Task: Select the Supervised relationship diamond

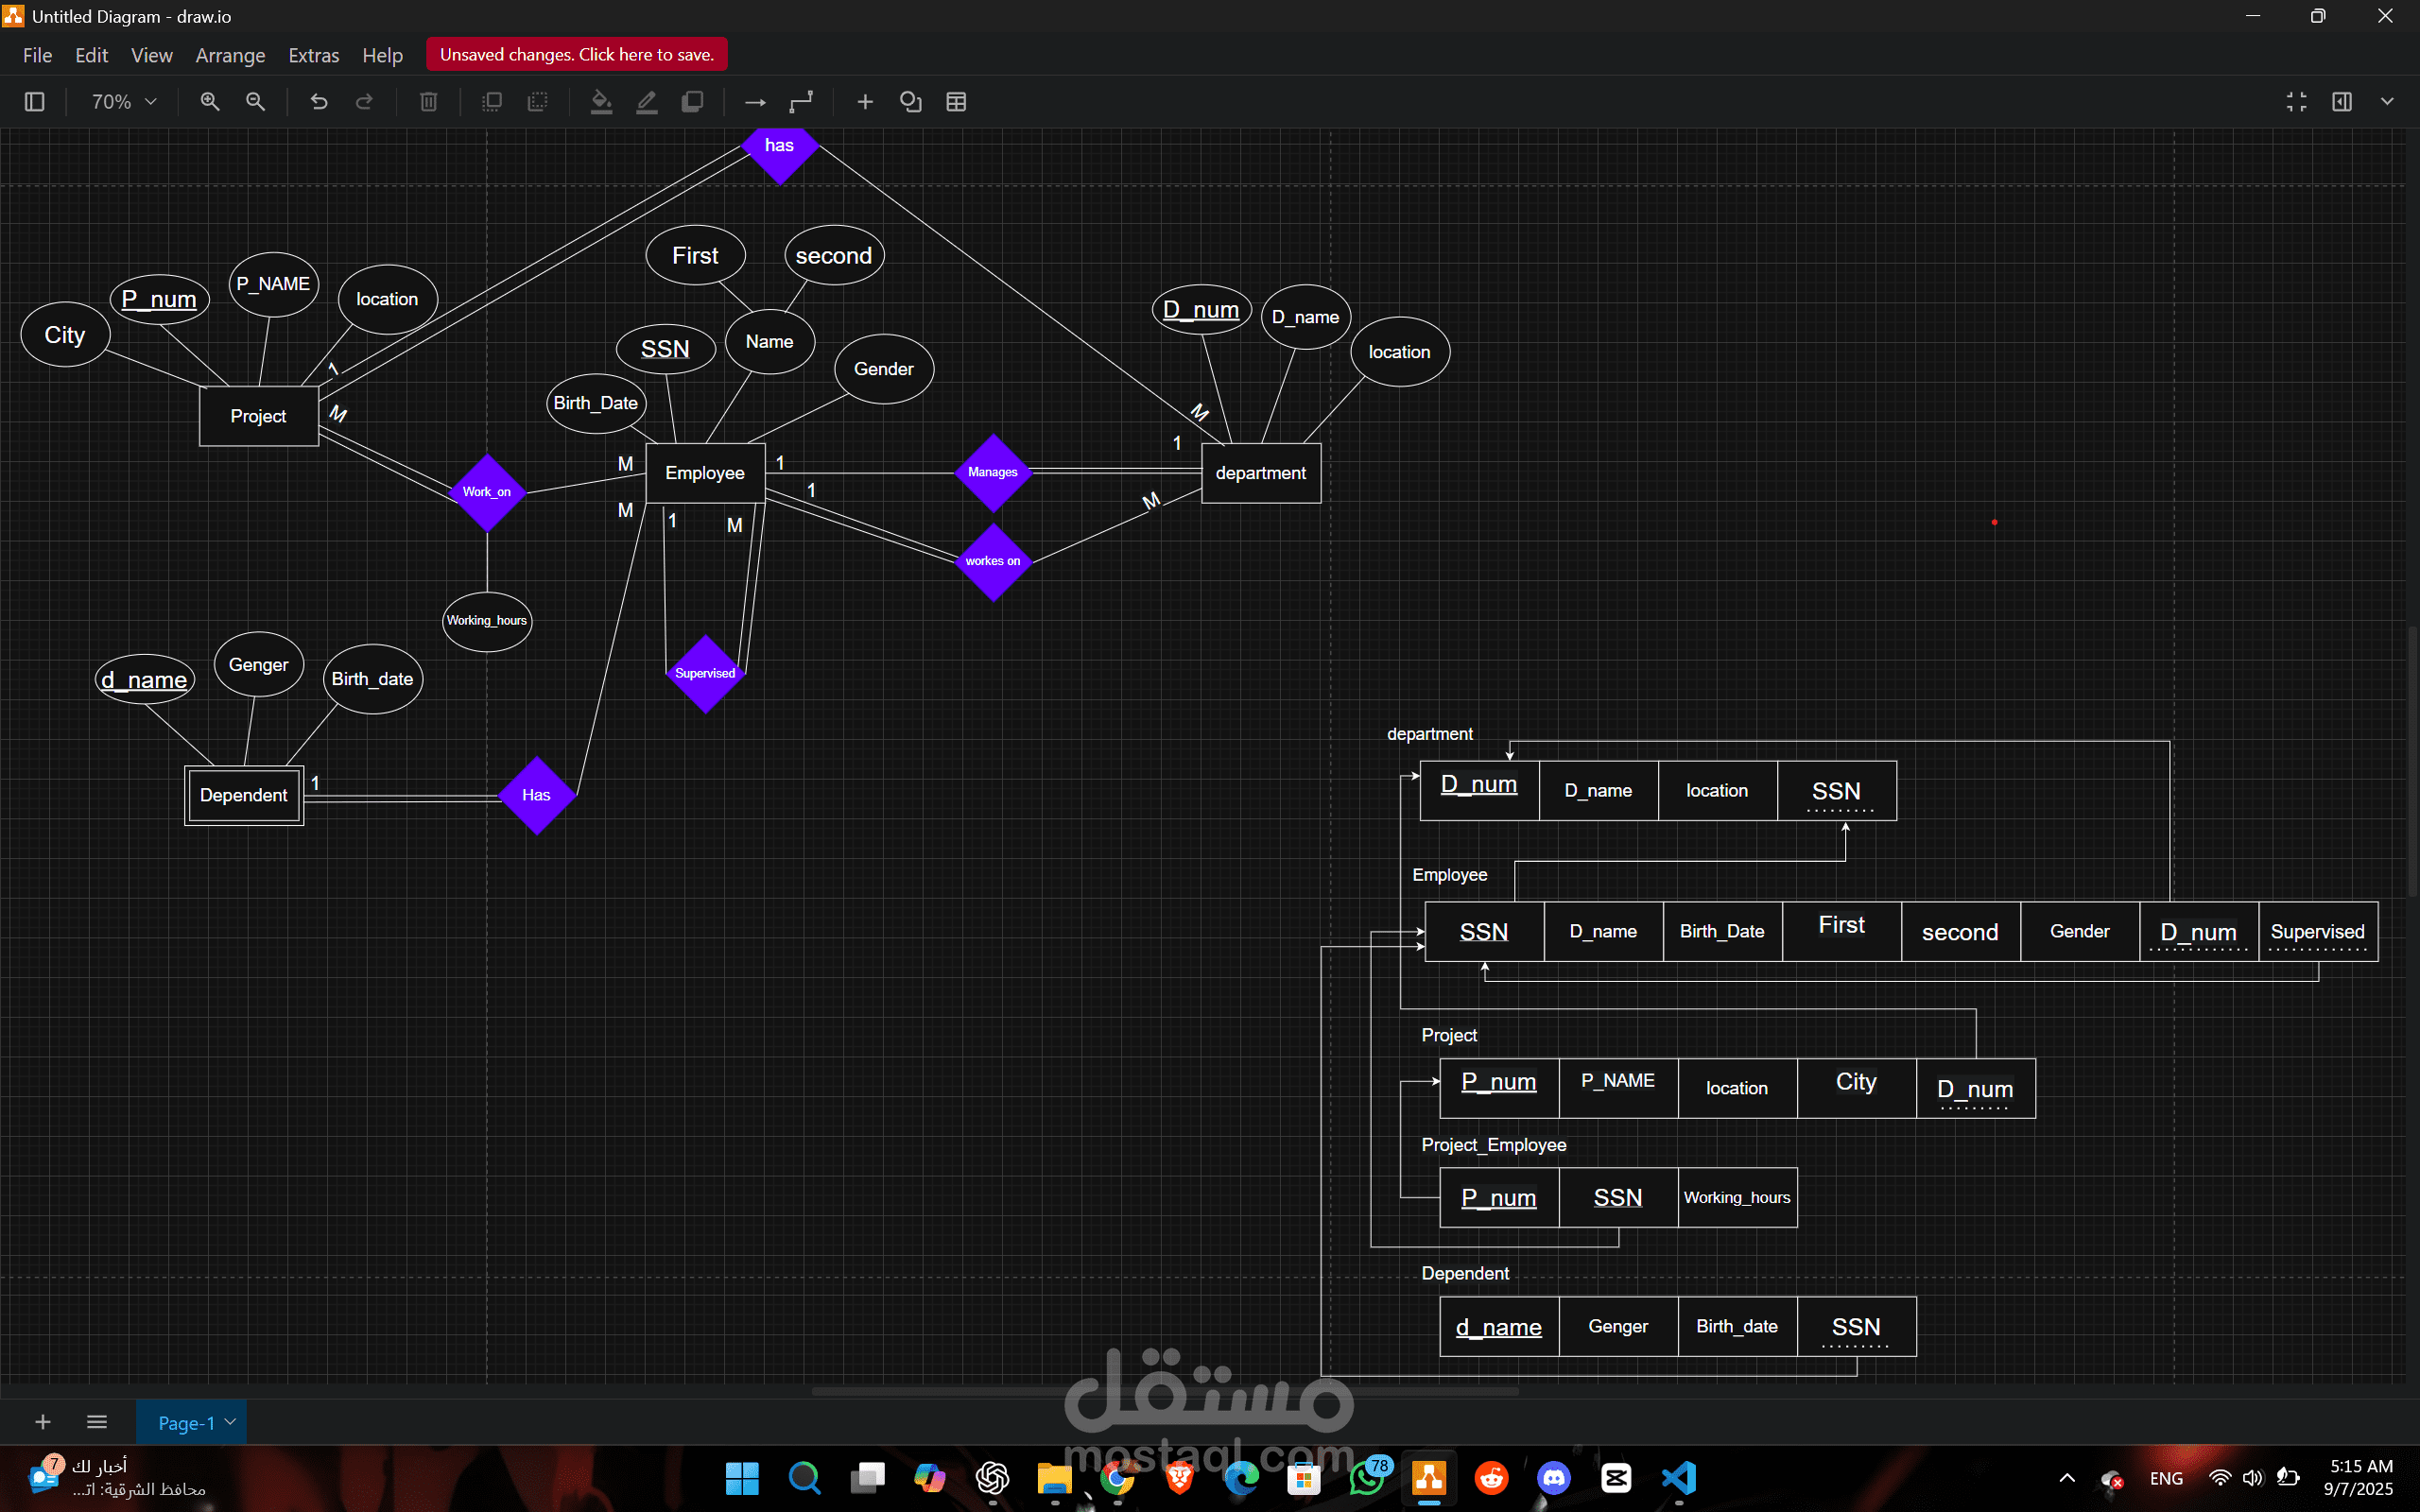Action: click(x=705, y=673)
